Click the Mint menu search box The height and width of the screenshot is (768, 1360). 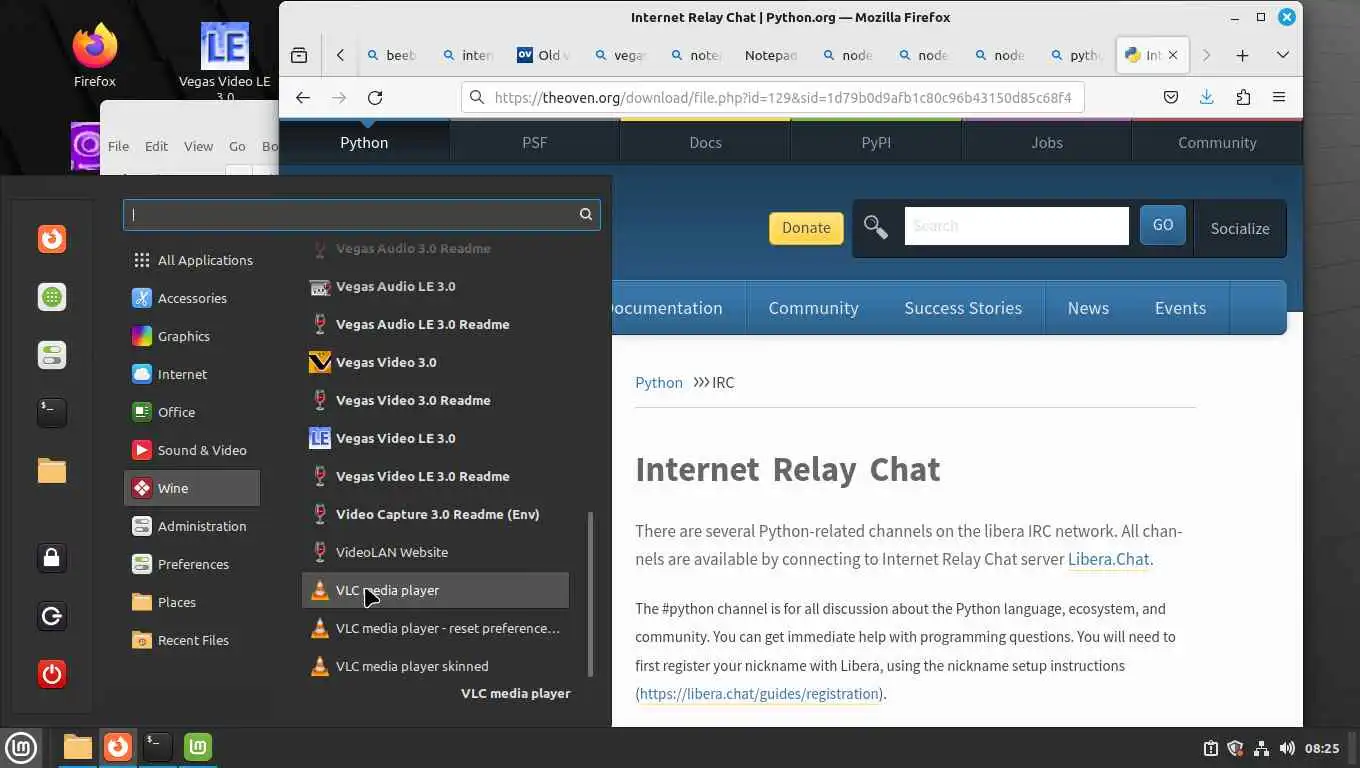[x=361, y=214]
